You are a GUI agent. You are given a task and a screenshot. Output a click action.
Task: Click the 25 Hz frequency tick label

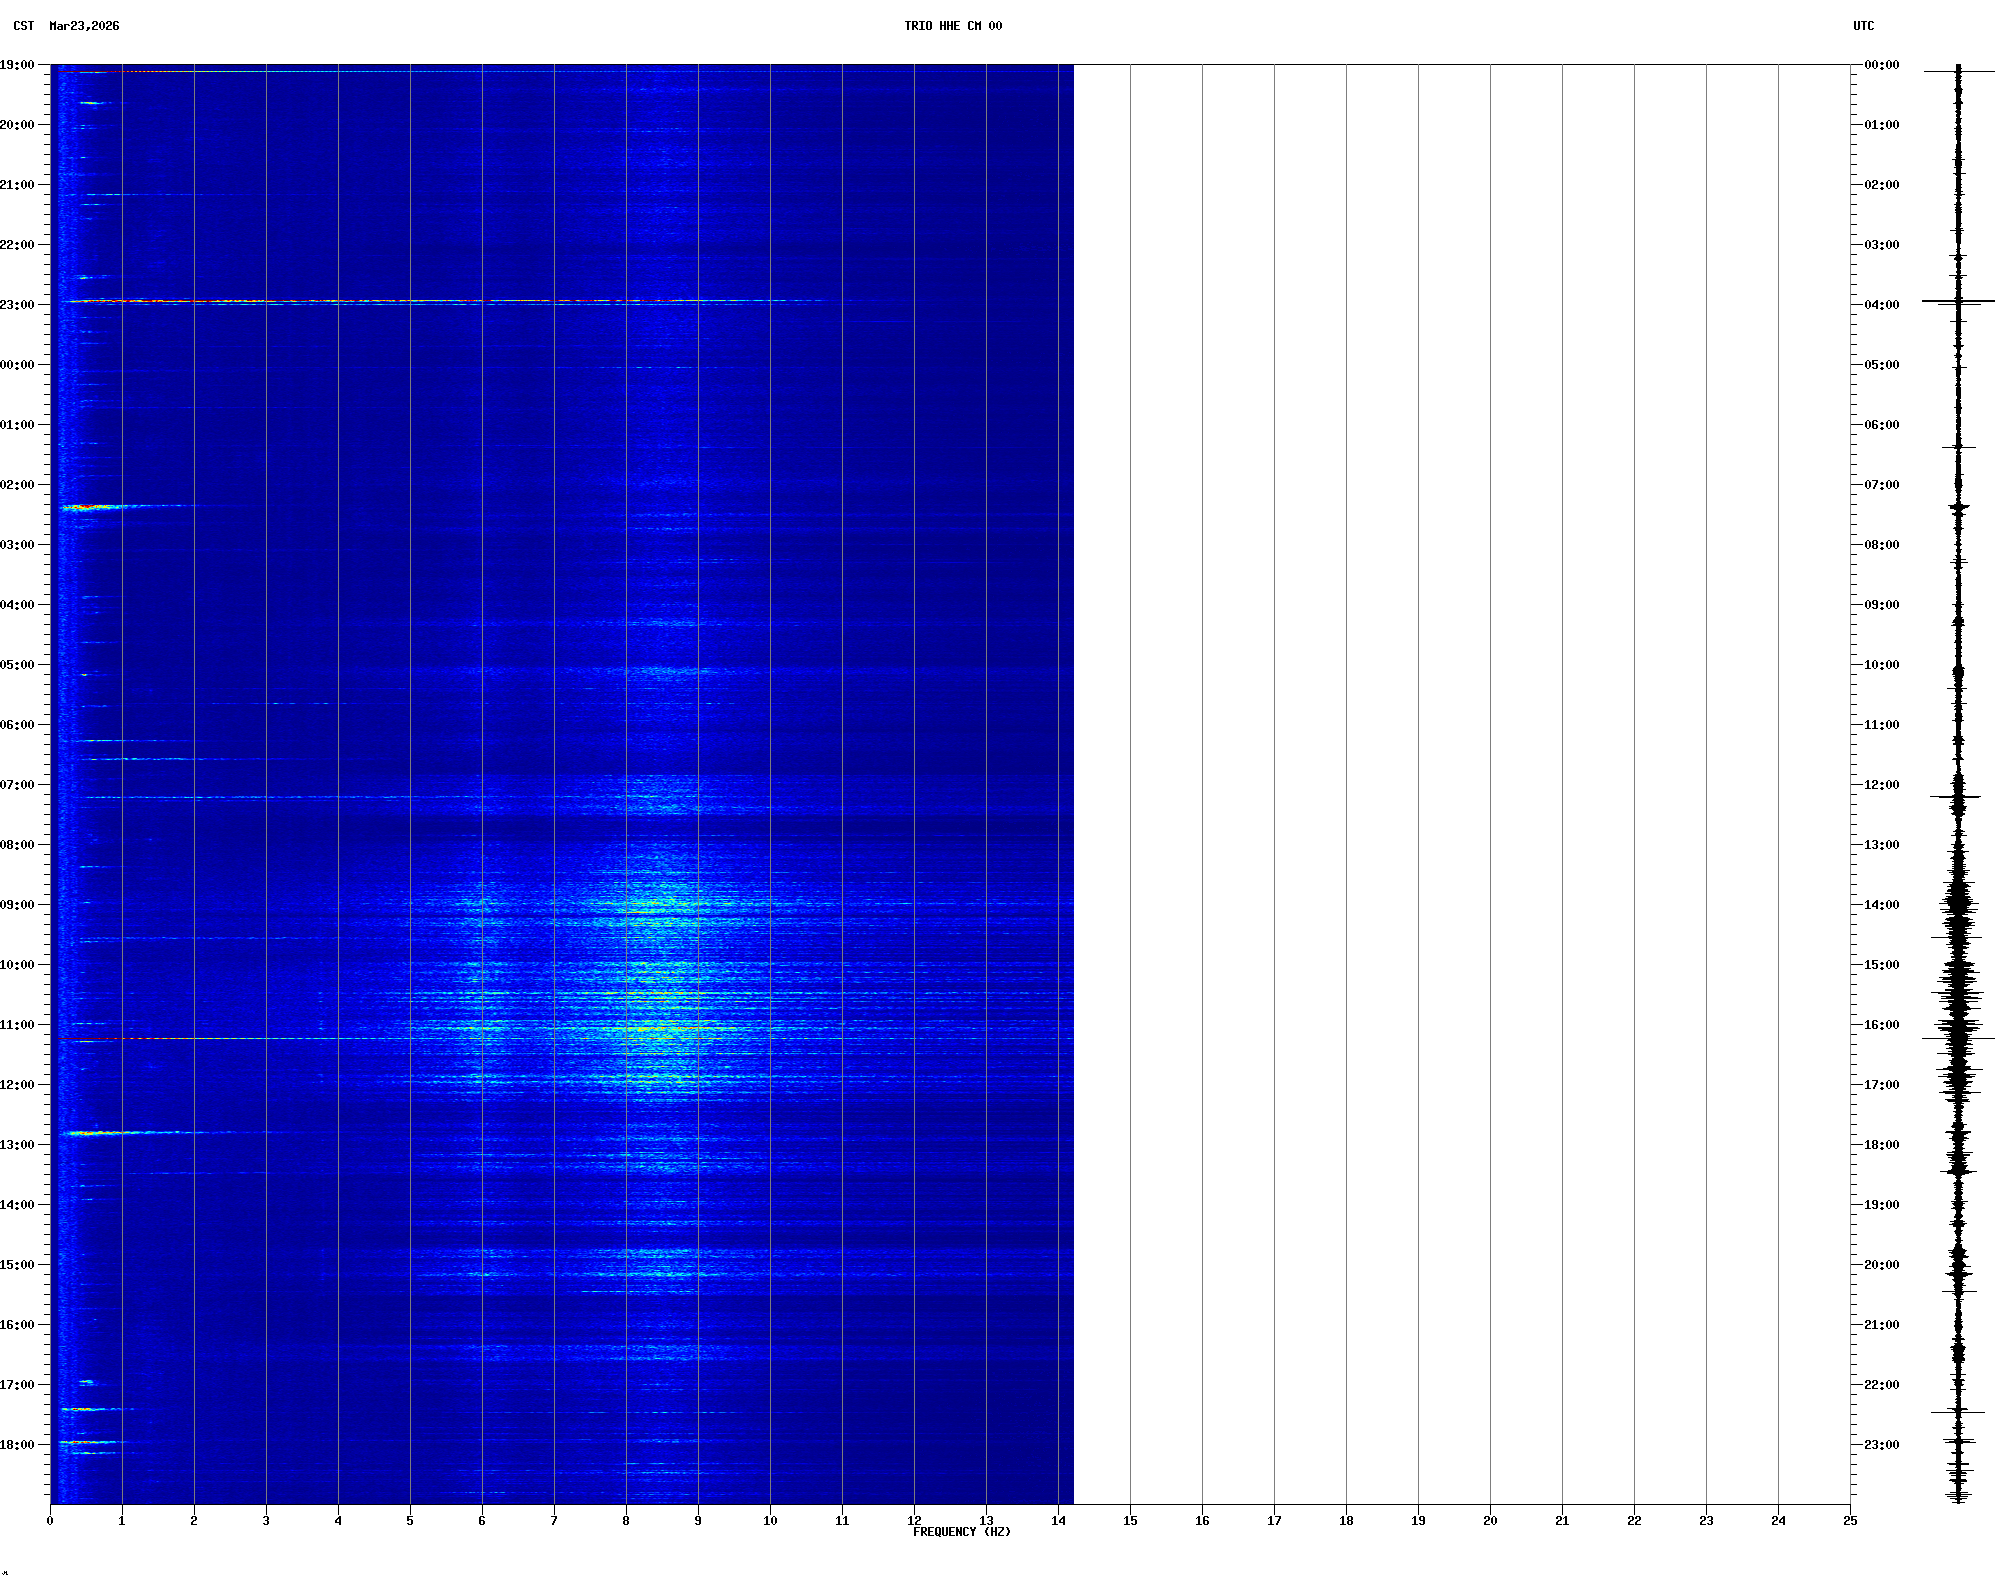pyautogui.click(x=1850, y=1521)
